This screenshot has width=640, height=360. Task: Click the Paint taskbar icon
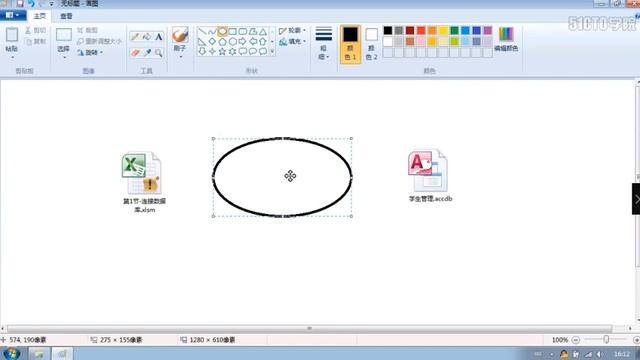pos(62,353)
